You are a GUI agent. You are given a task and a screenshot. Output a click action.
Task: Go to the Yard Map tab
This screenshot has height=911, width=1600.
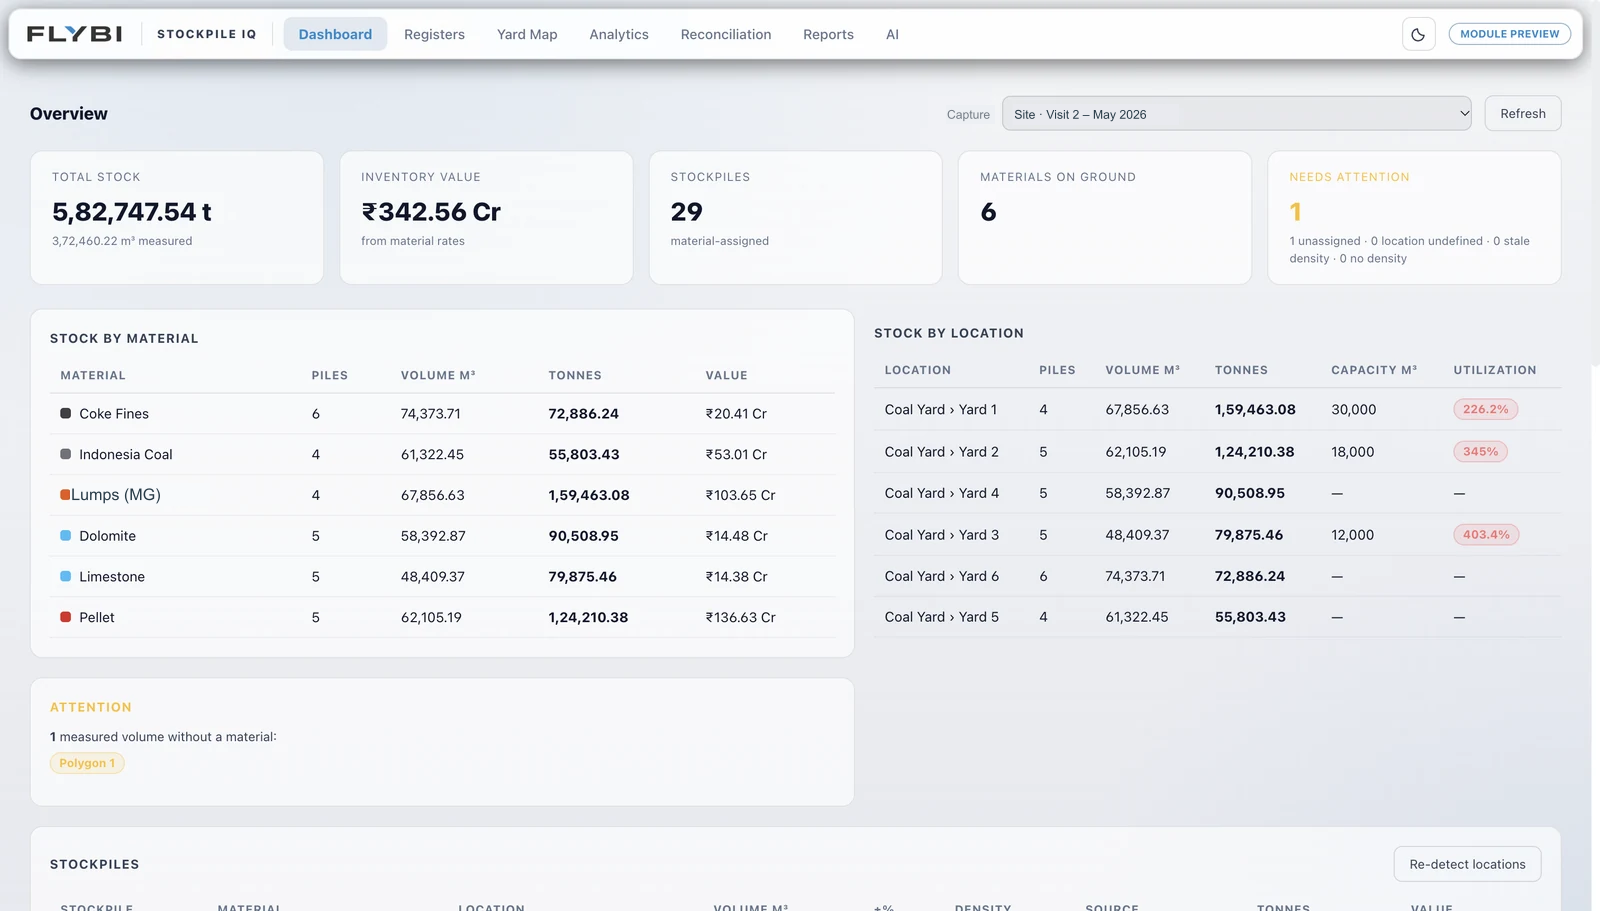click(527, 34)
